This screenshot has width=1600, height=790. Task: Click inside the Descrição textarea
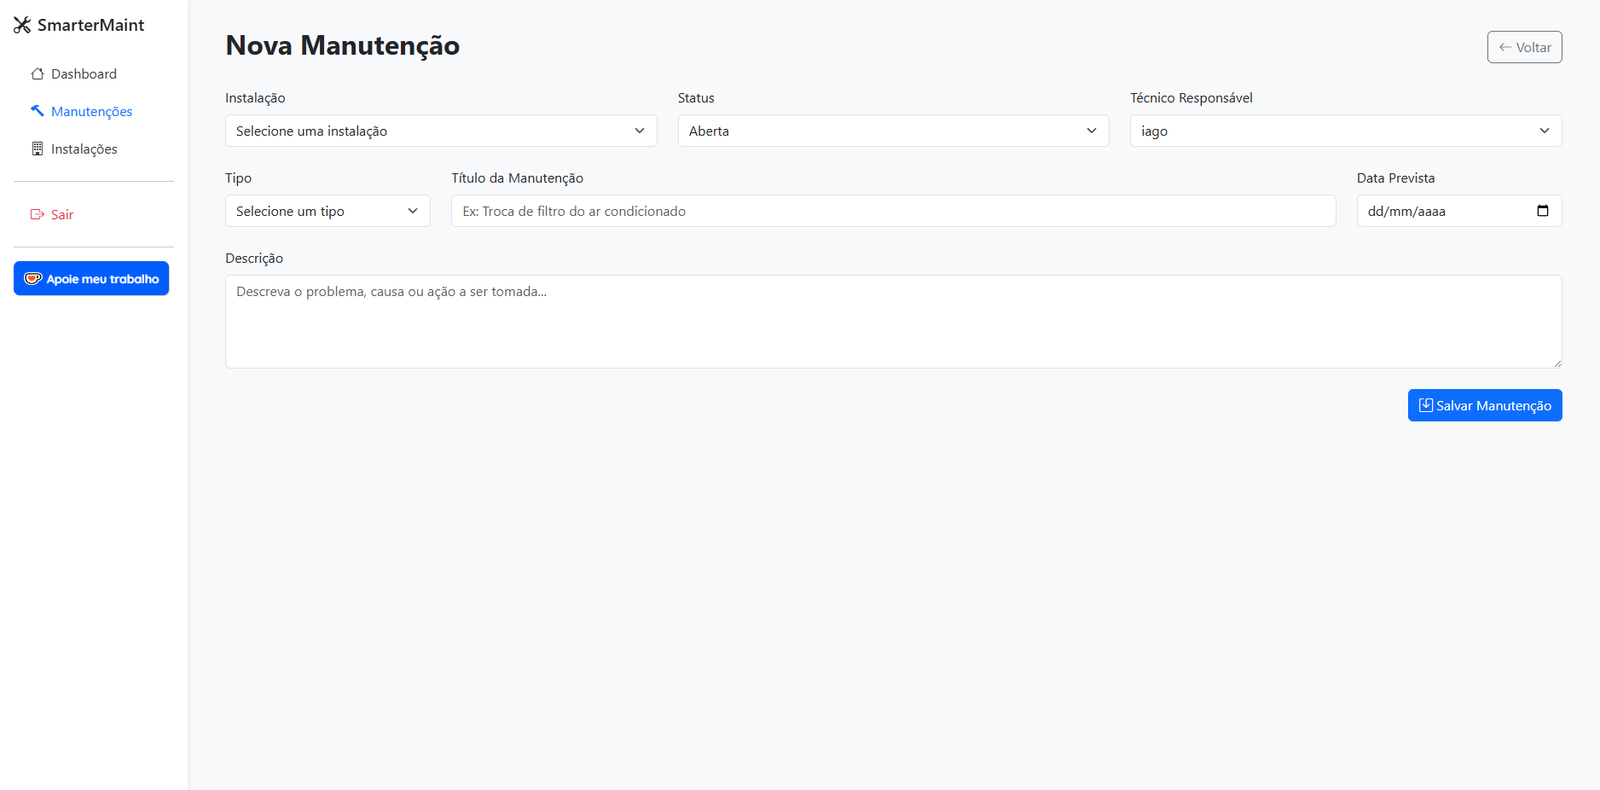892,321
